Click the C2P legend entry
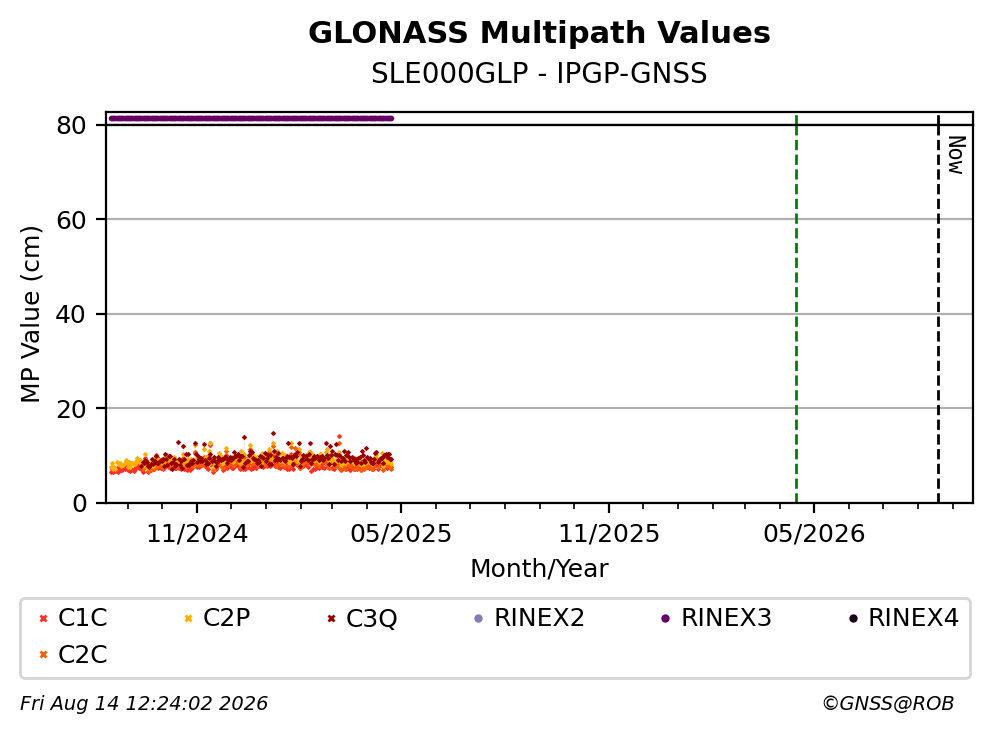 [217, 617]
